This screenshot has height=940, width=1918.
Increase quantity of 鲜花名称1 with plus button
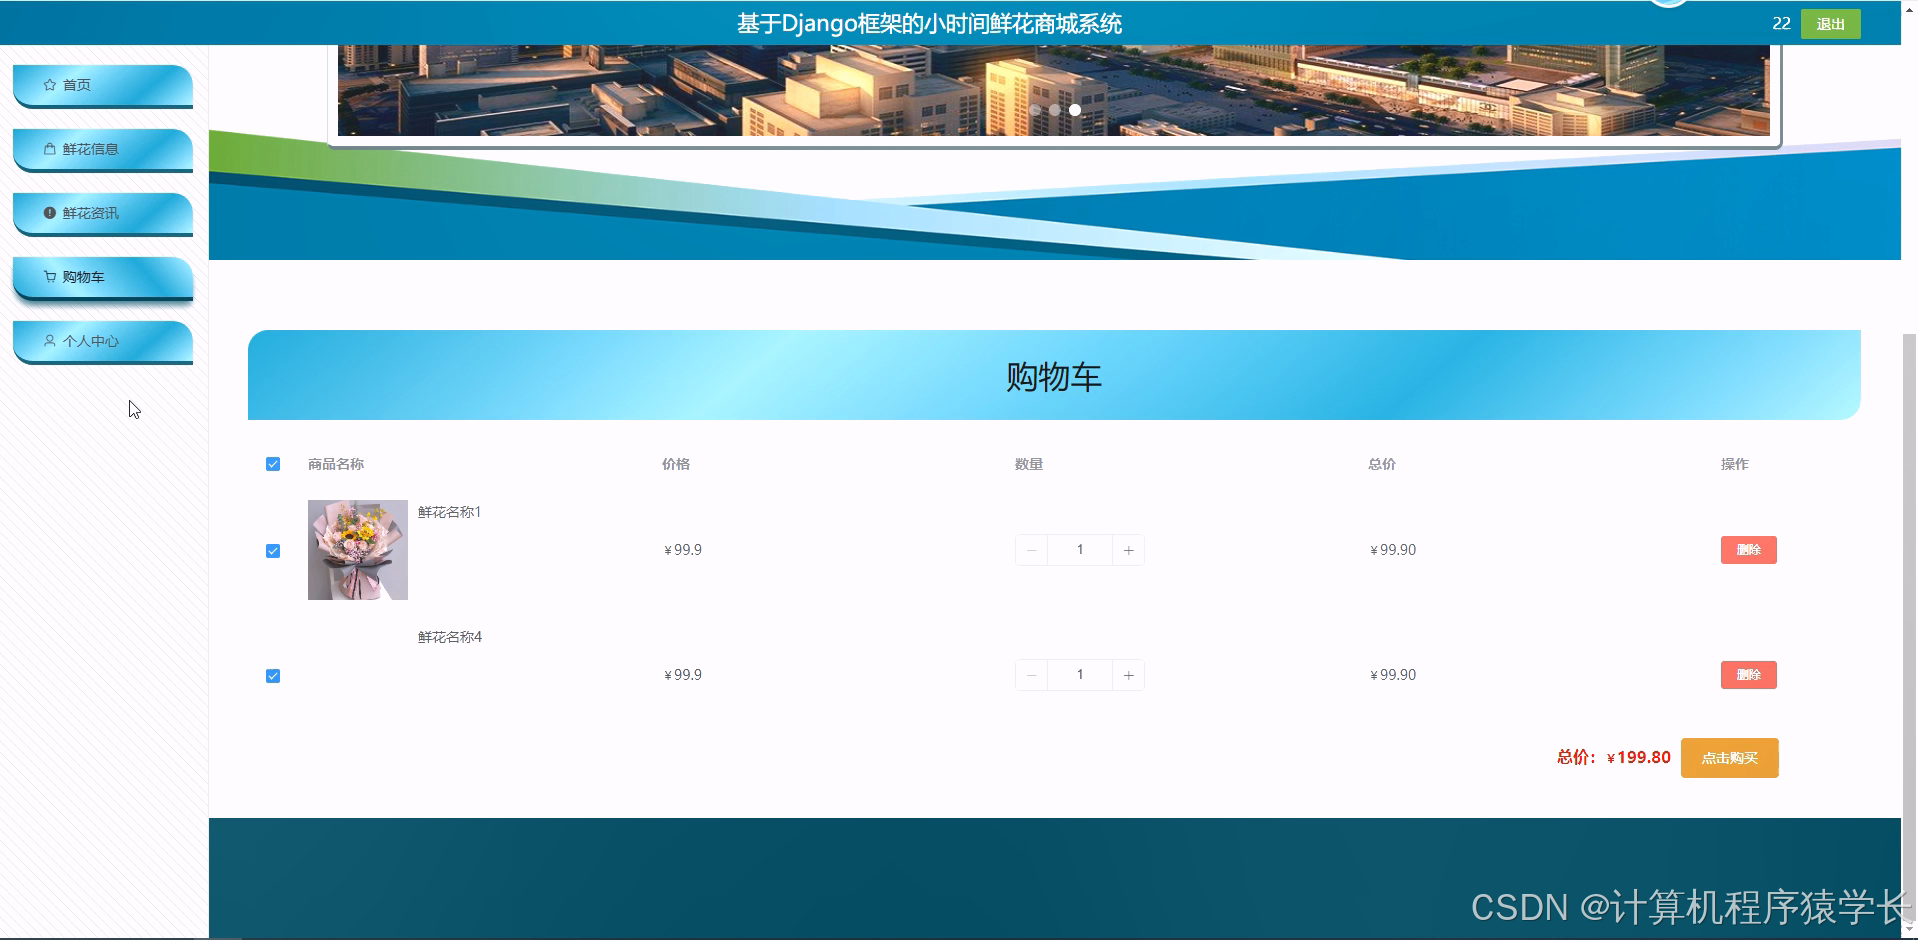1128,550
